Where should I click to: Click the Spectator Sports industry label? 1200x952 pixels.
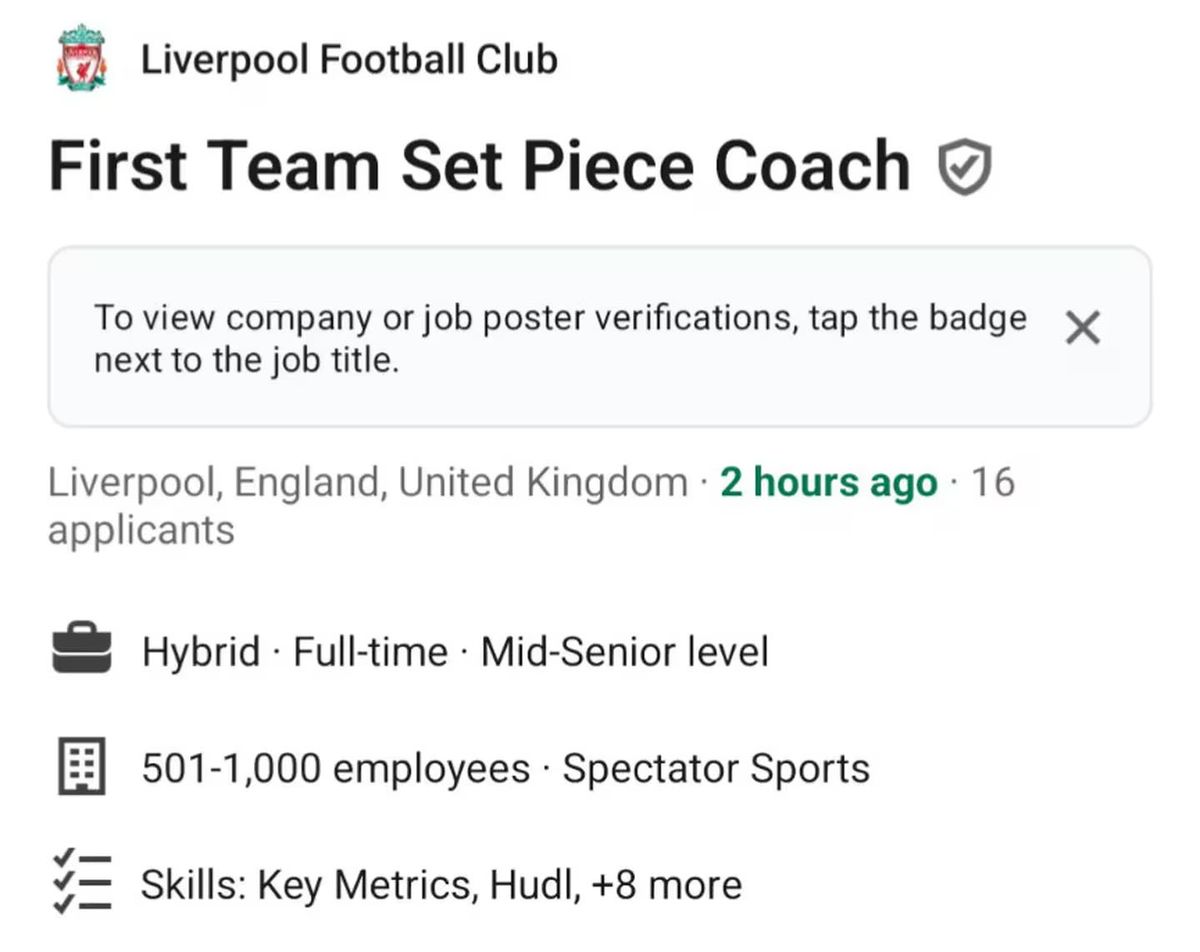715,769
